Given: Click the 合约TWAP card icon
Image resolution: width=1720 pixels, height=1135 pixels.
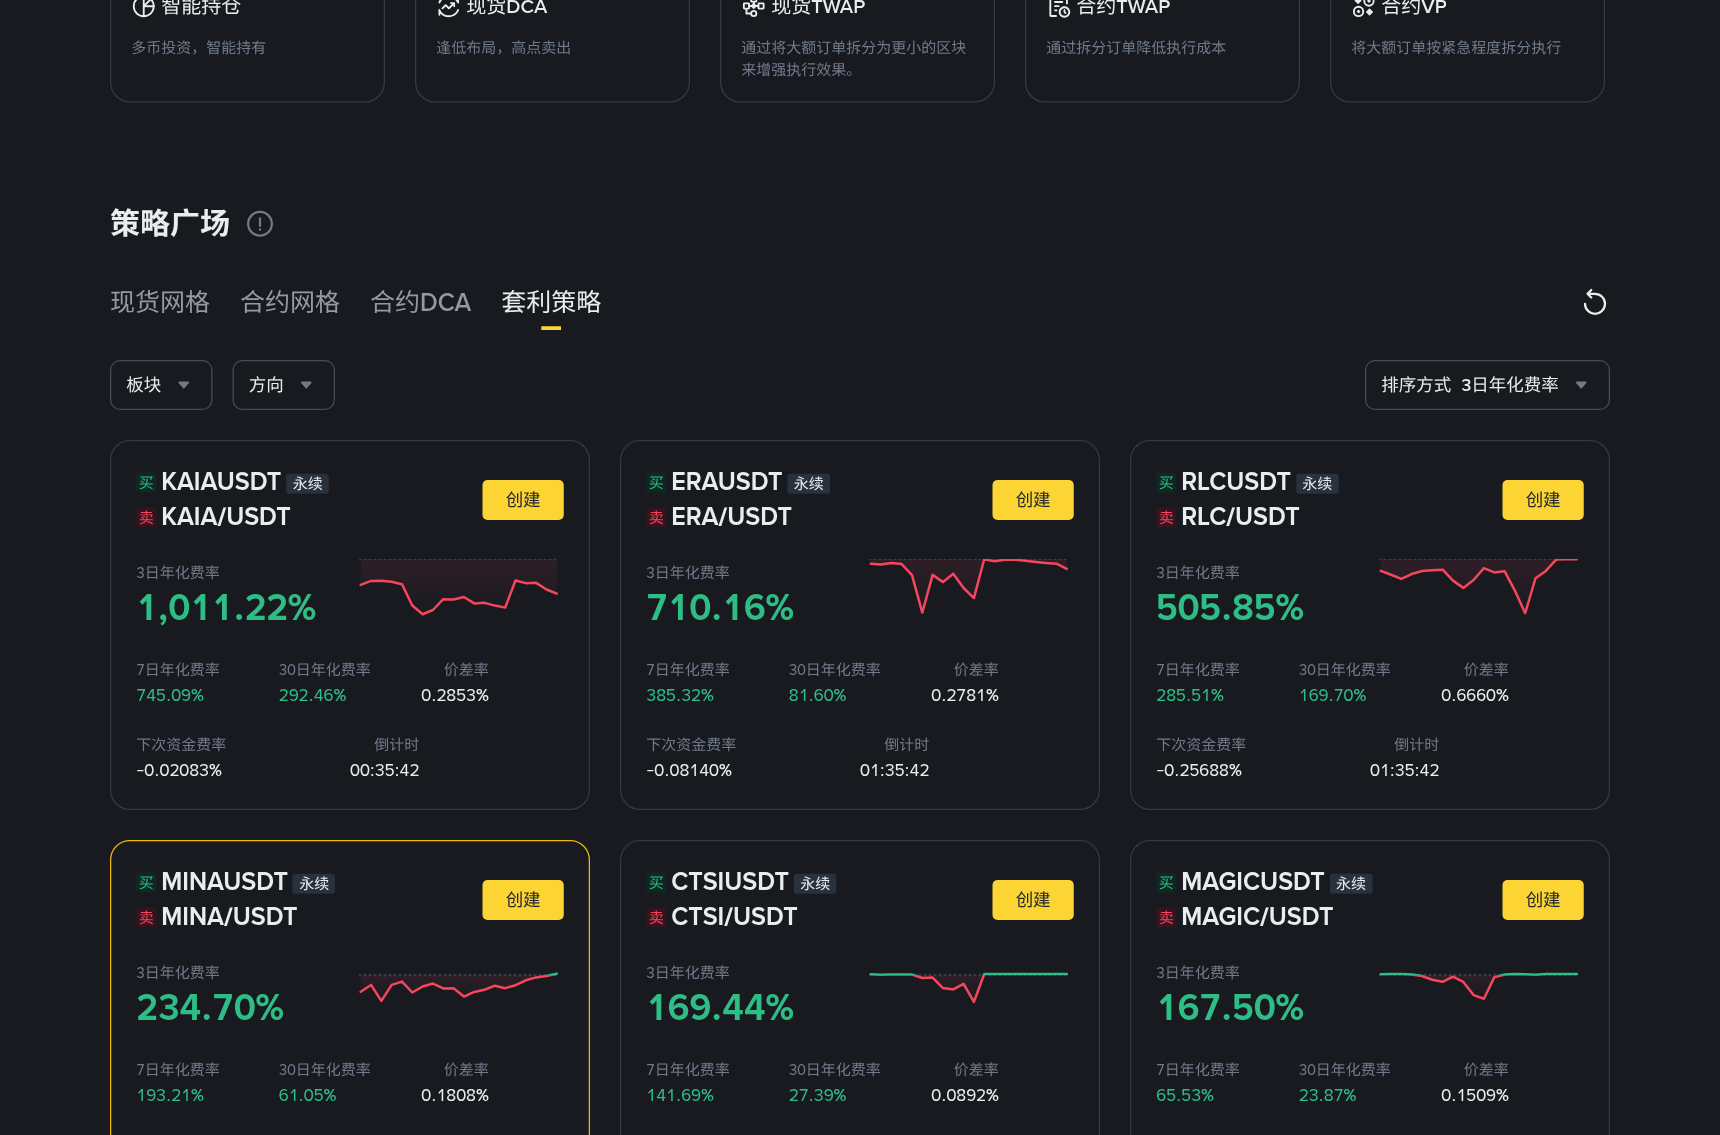Looking at the screenshot, I should tap(1058, 8).
